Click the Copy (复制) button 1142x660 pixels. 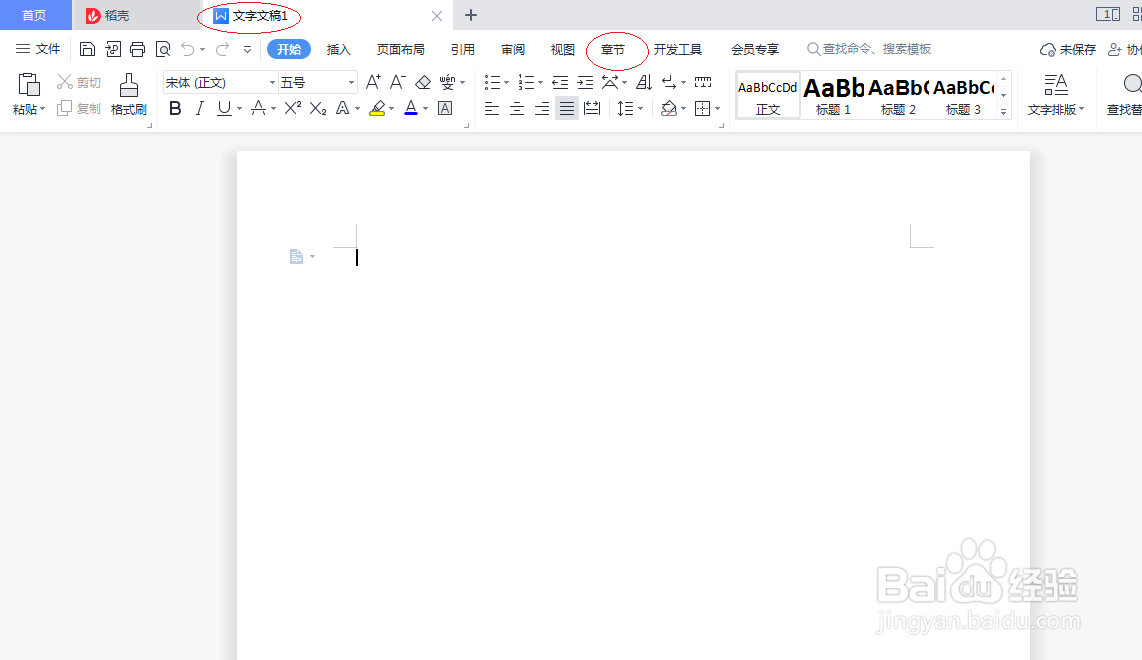tap(79, 109)
